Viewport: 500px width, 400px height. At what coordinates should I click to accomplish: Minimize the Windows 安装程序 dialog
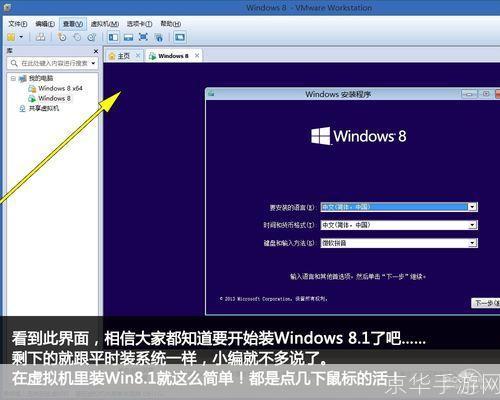469,94
